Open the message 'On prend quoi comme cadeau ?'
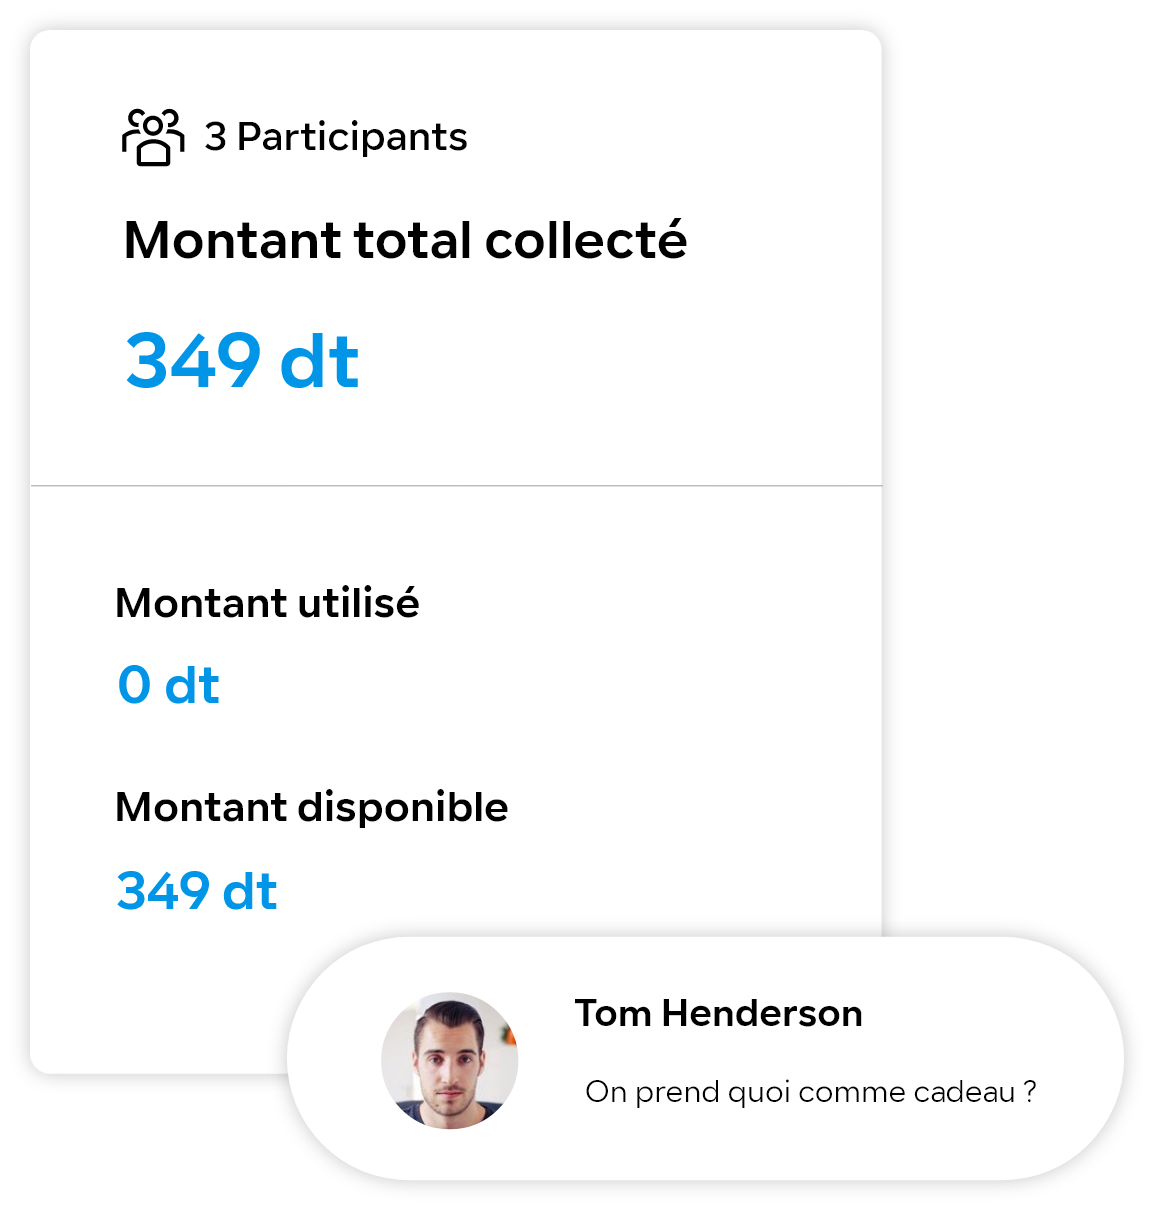The width and height of the screenshot is (1155, 1211). click(810, 1092)
